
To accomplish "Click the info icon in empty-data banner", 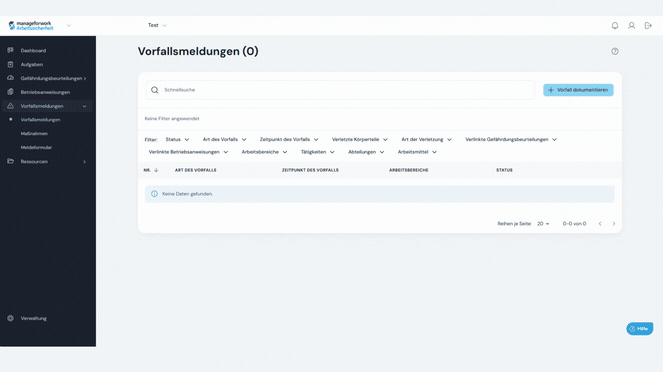I will pos(154,194).
